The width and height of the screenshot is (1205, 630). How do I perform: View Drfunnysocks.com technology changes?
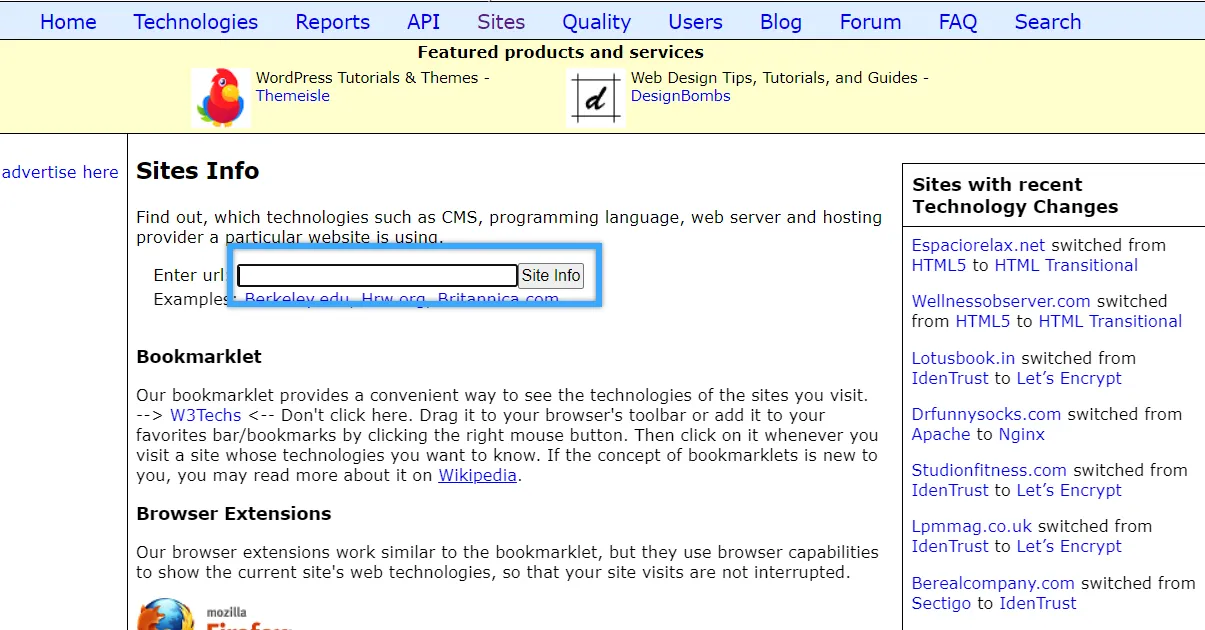[x=986, y=414]
